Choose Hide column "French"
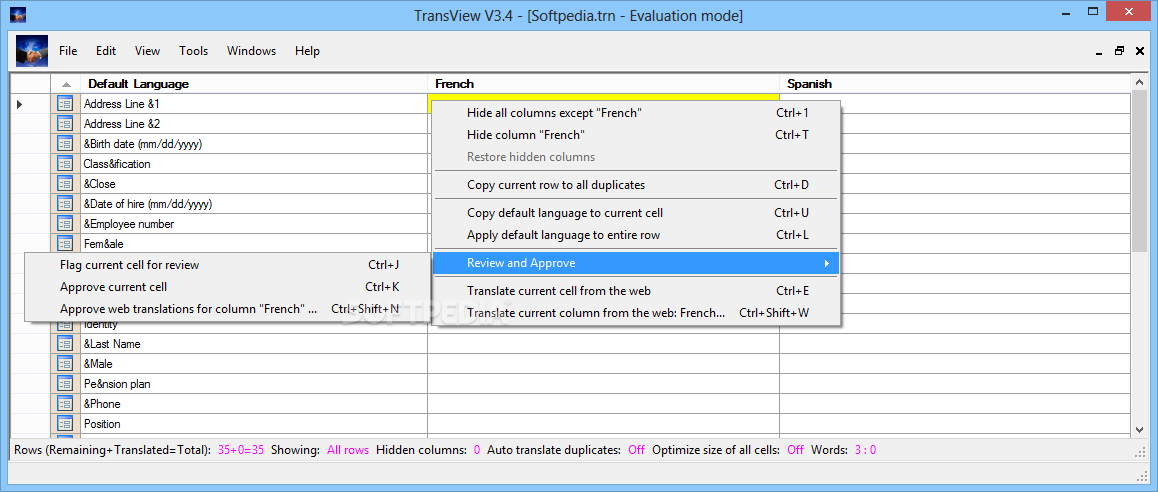Image resolution: width=1158 pixels, height=492 pixels. tap(636, 135)
